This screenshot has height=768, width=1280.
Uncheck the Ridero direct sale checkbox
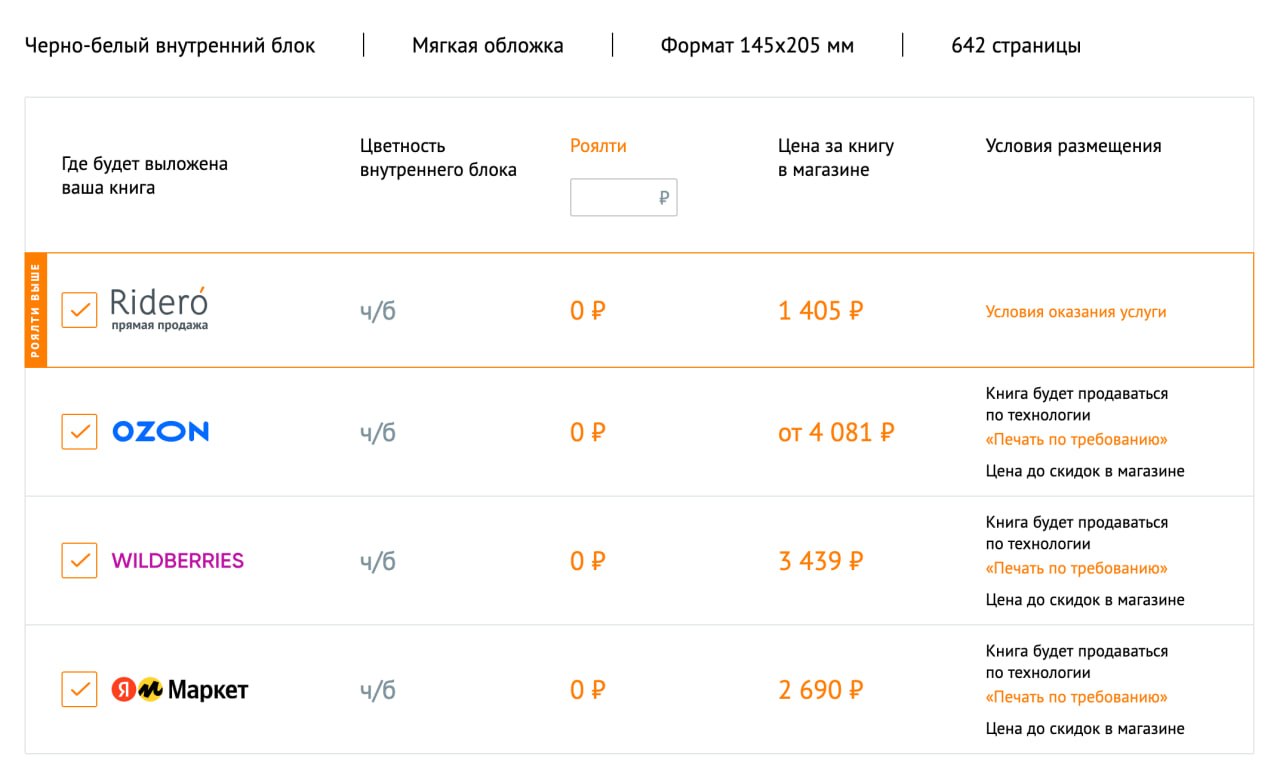tap(79, 310)
